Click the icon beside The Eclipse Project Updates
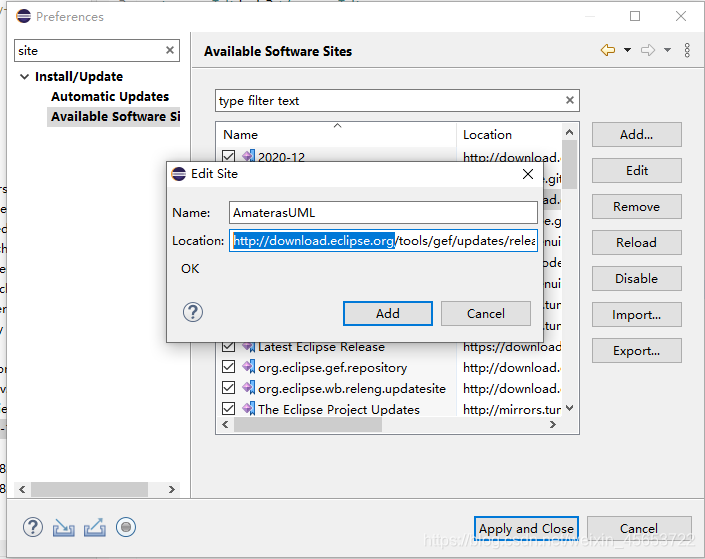Viewport: 705px width, 559px height. (249, 408)
